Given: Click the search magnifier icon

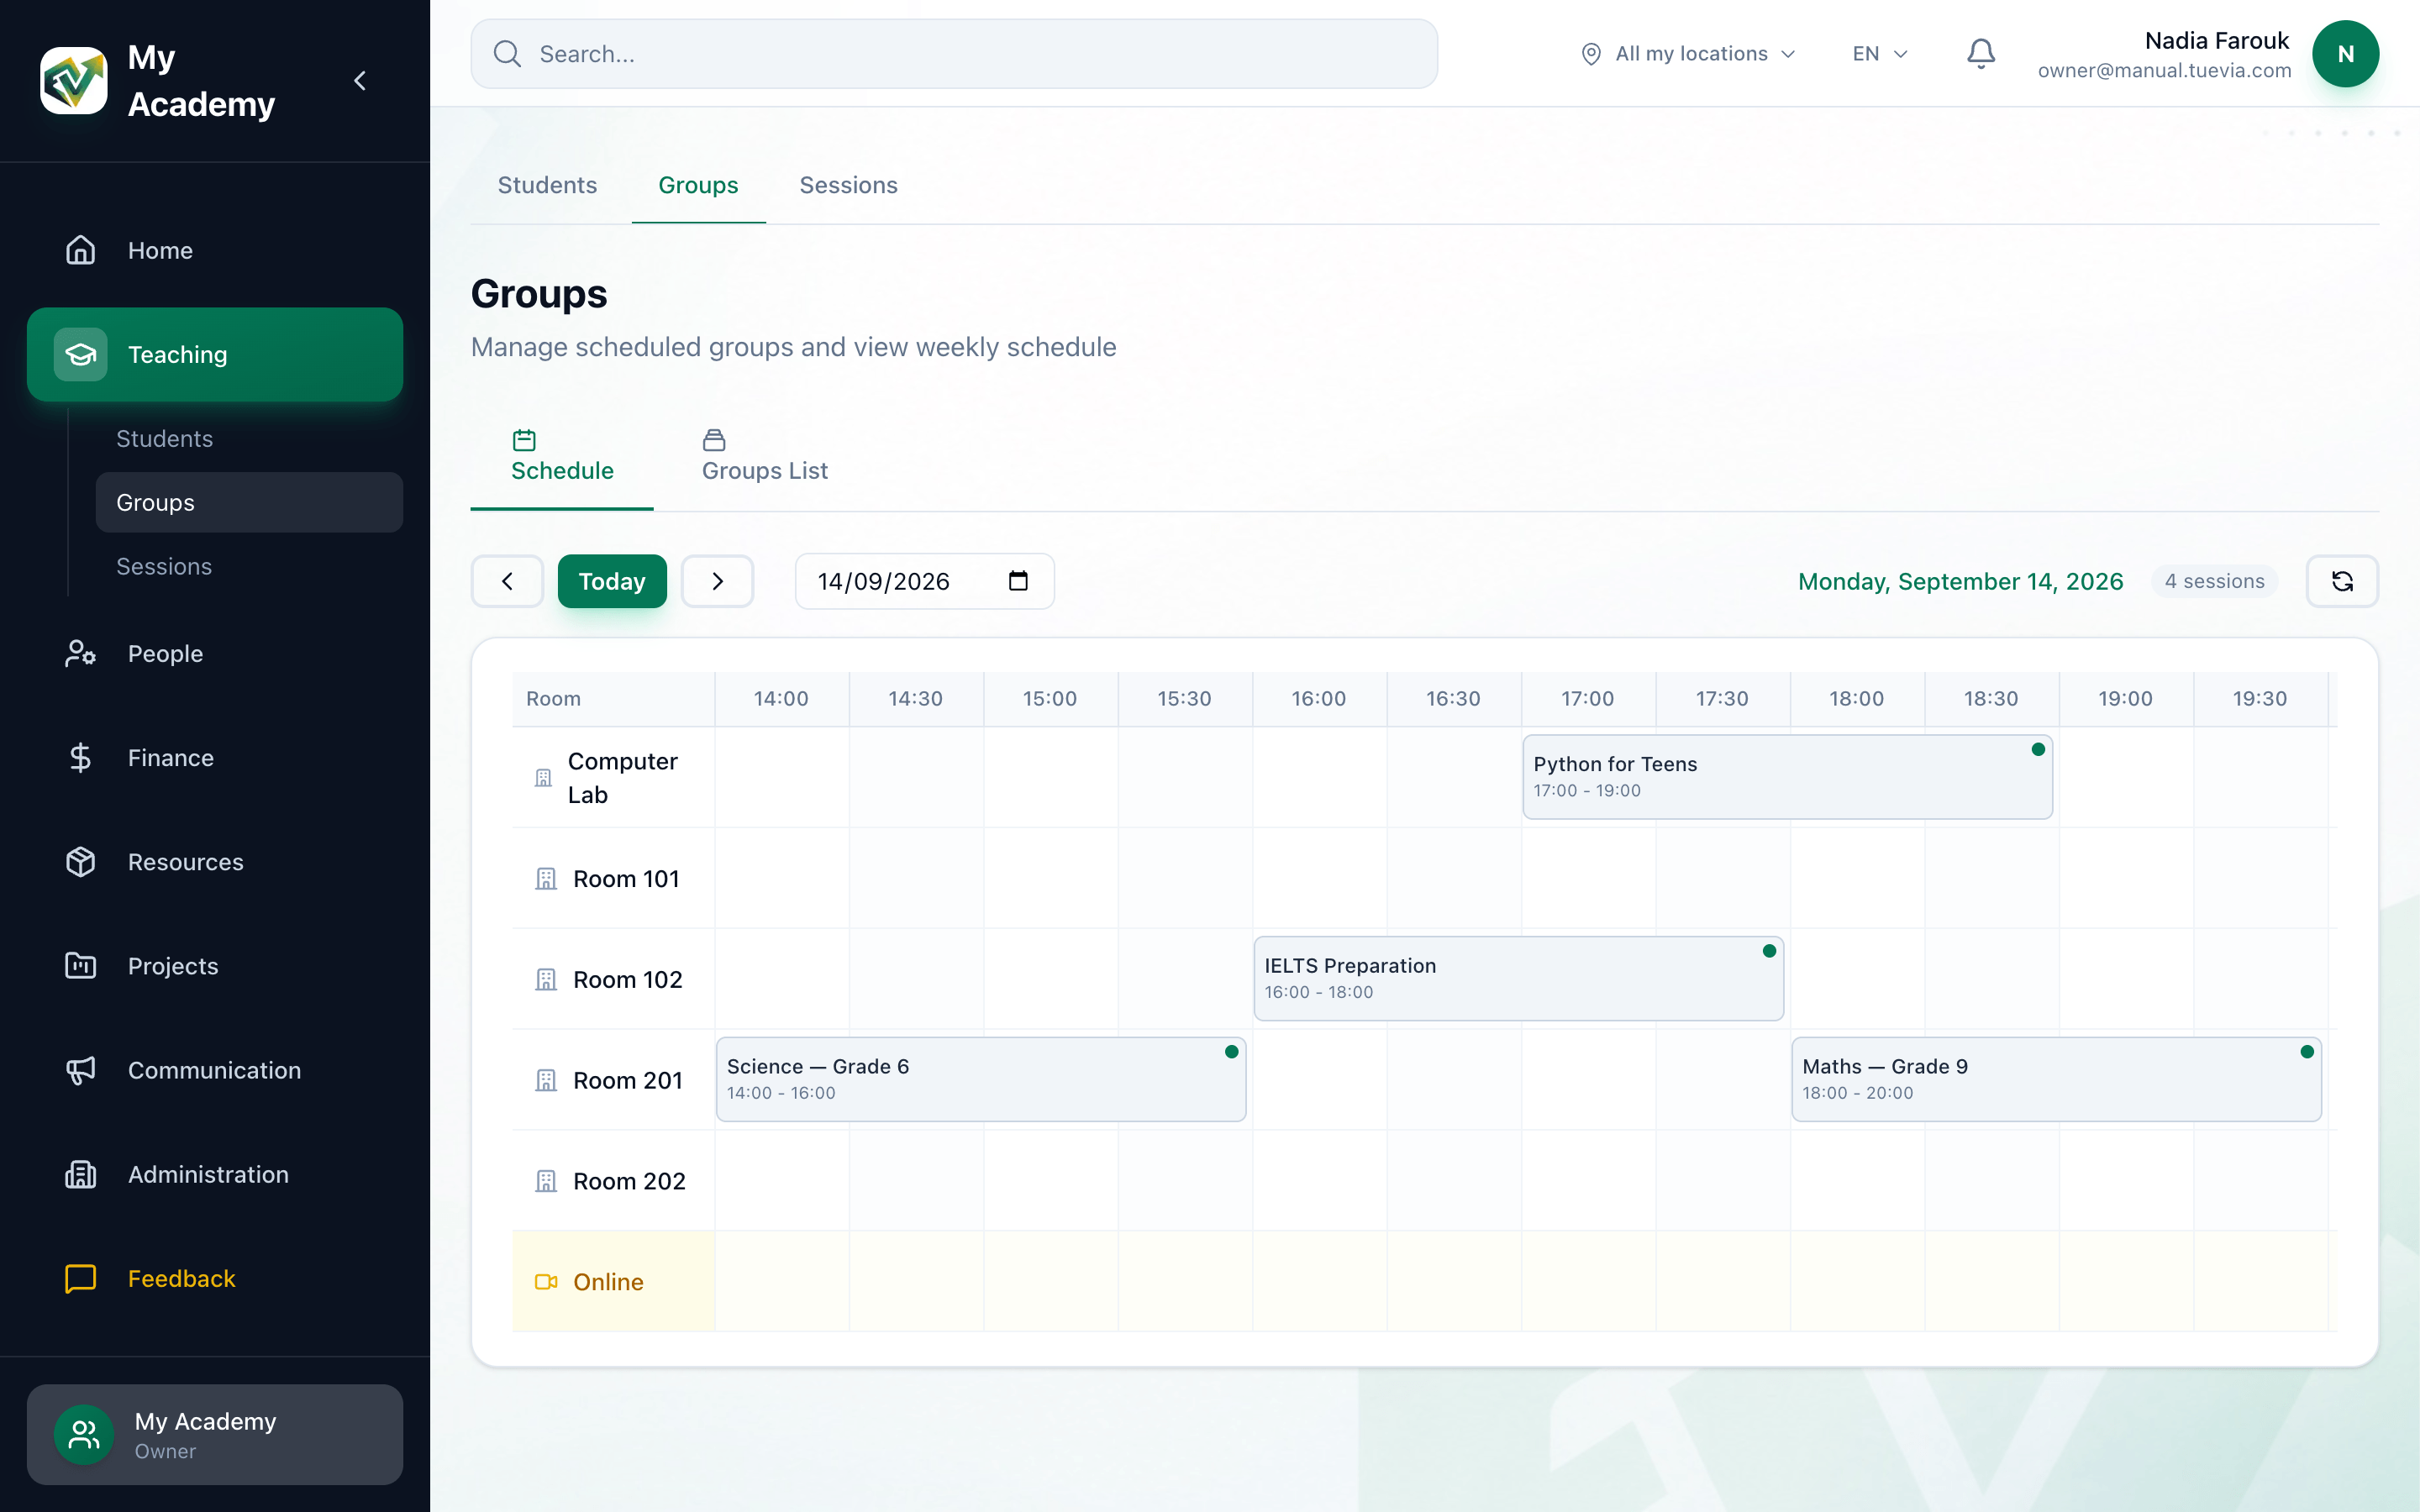Looking at the screenshot, I should (507, 54).
